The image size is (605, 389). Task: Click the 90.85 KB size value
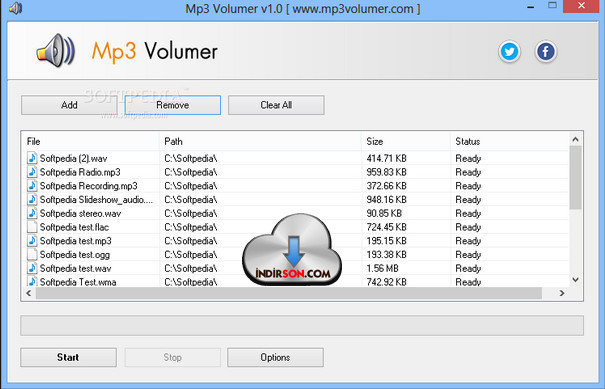[384, 213]
